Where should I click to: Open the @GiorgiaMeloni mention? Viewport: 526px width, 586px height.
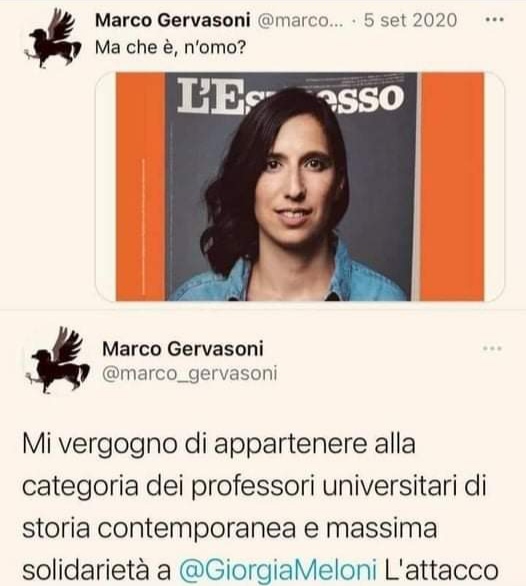278,570
